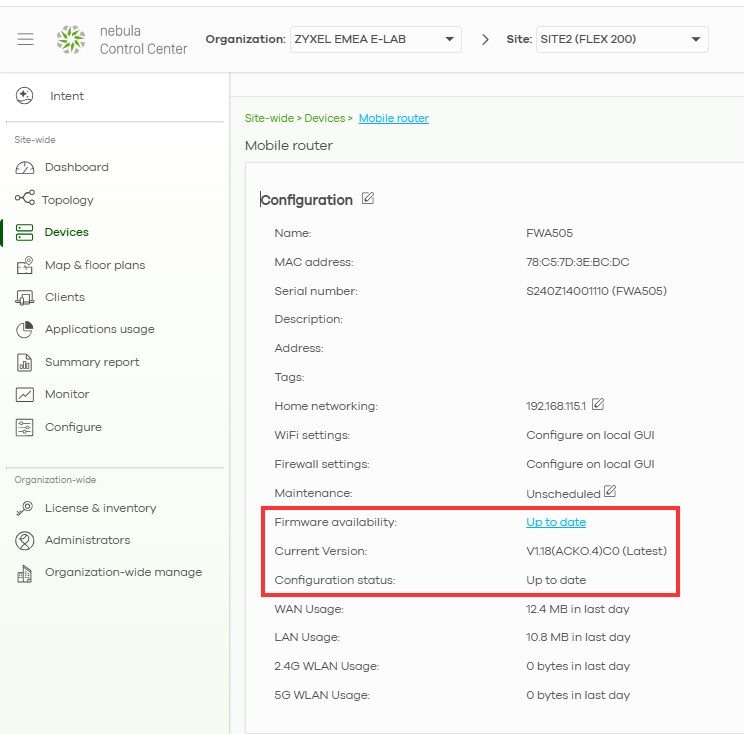The image size is (744, 734).
Task: Select Devices in the sidebar
Action: [x=66, y=232]
